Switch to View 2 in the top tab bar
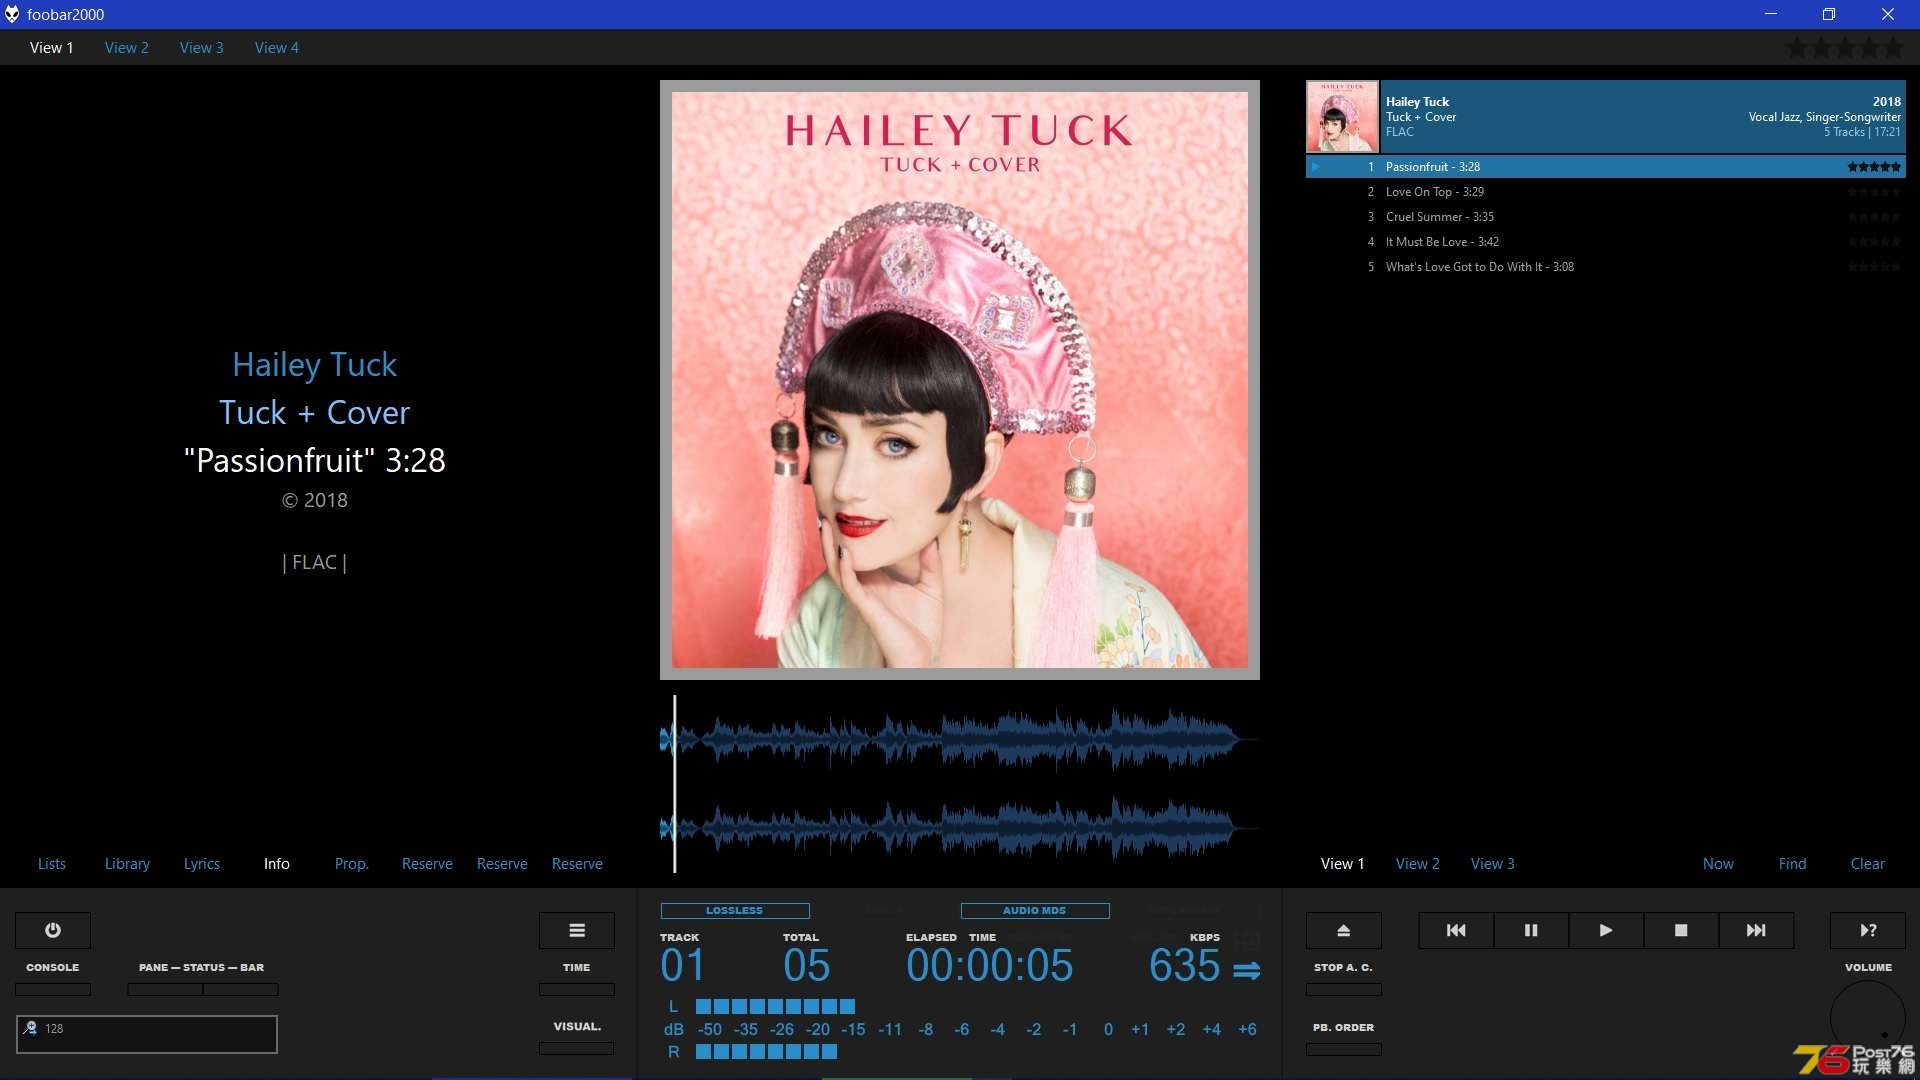 127,47
